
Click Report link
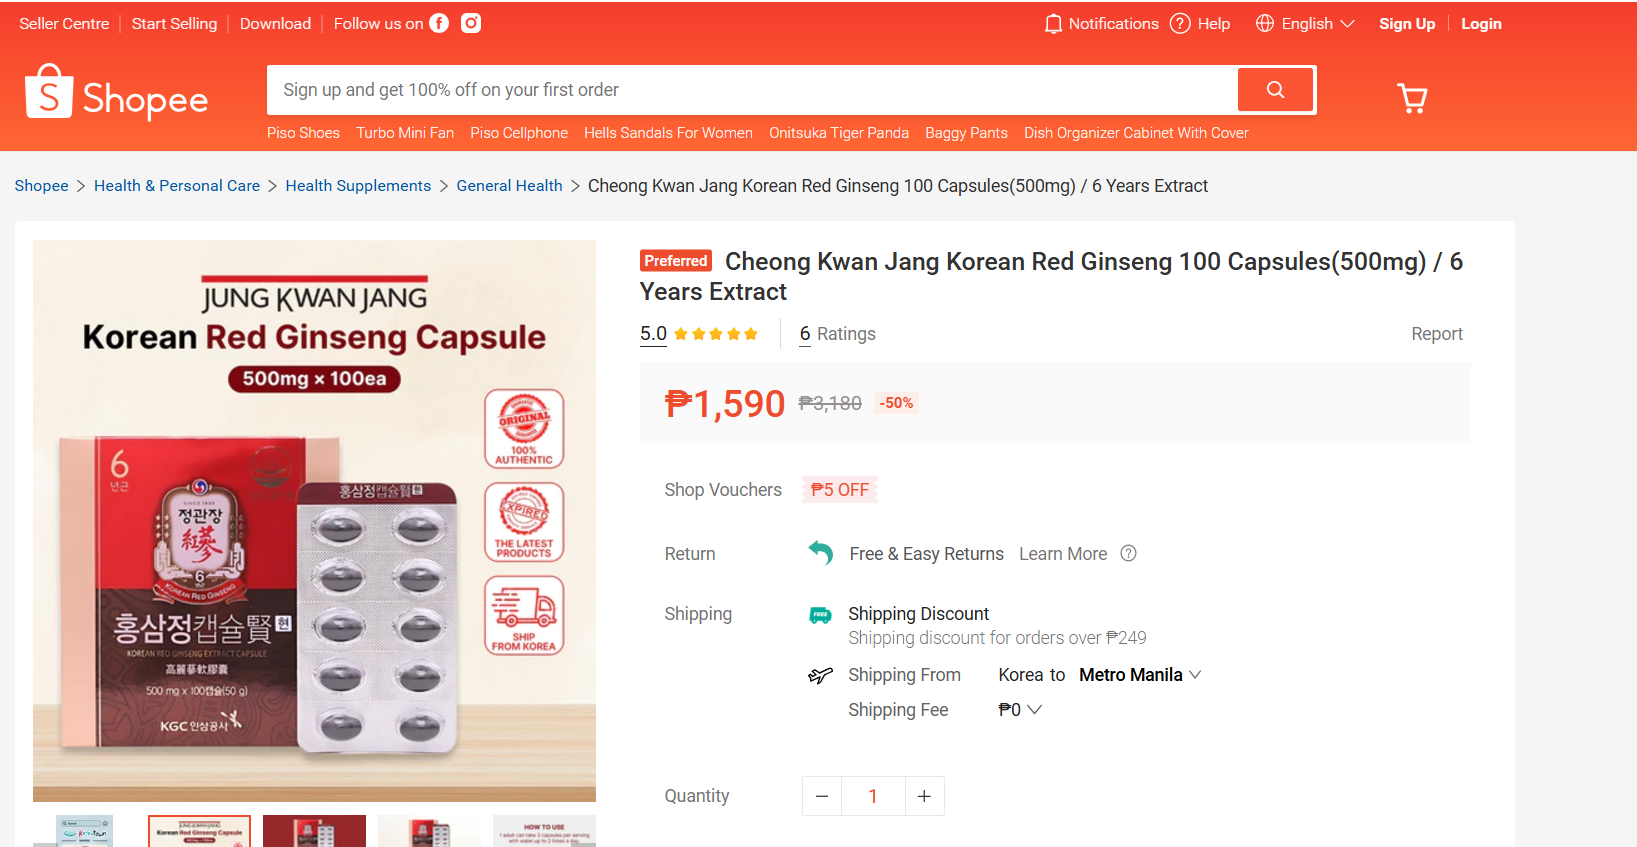pos(1437,334)
